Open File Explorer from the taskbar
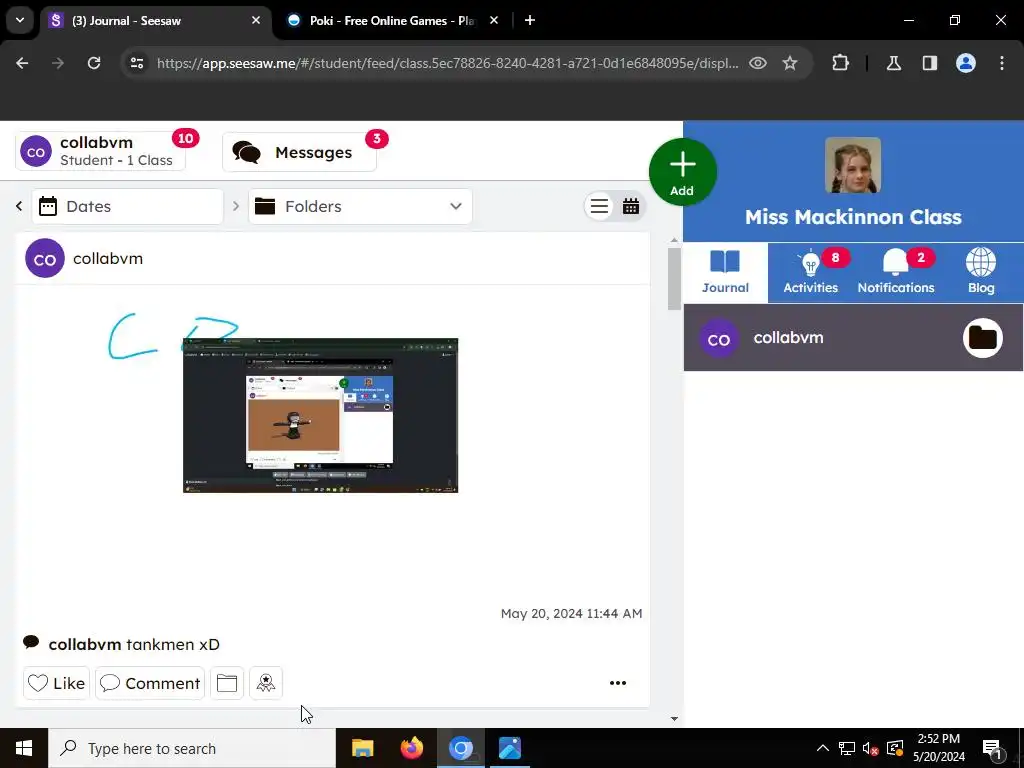Image resolution: width=1024 pixels, height=768 pixels. click(362, 748)
